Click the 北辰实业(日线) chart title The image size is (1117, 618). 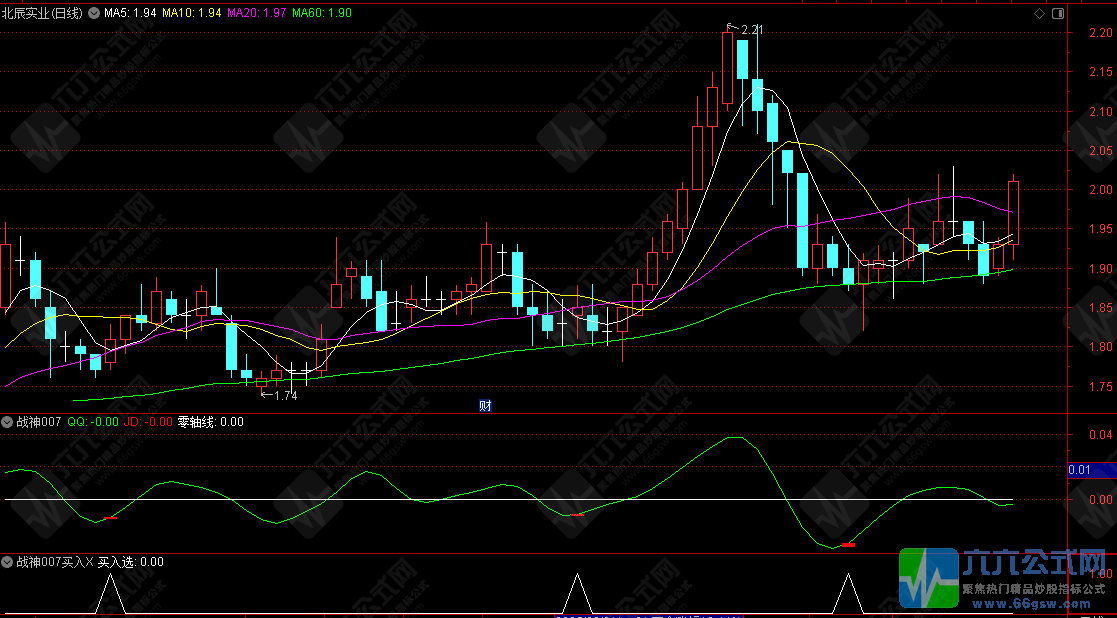(42, 14)
